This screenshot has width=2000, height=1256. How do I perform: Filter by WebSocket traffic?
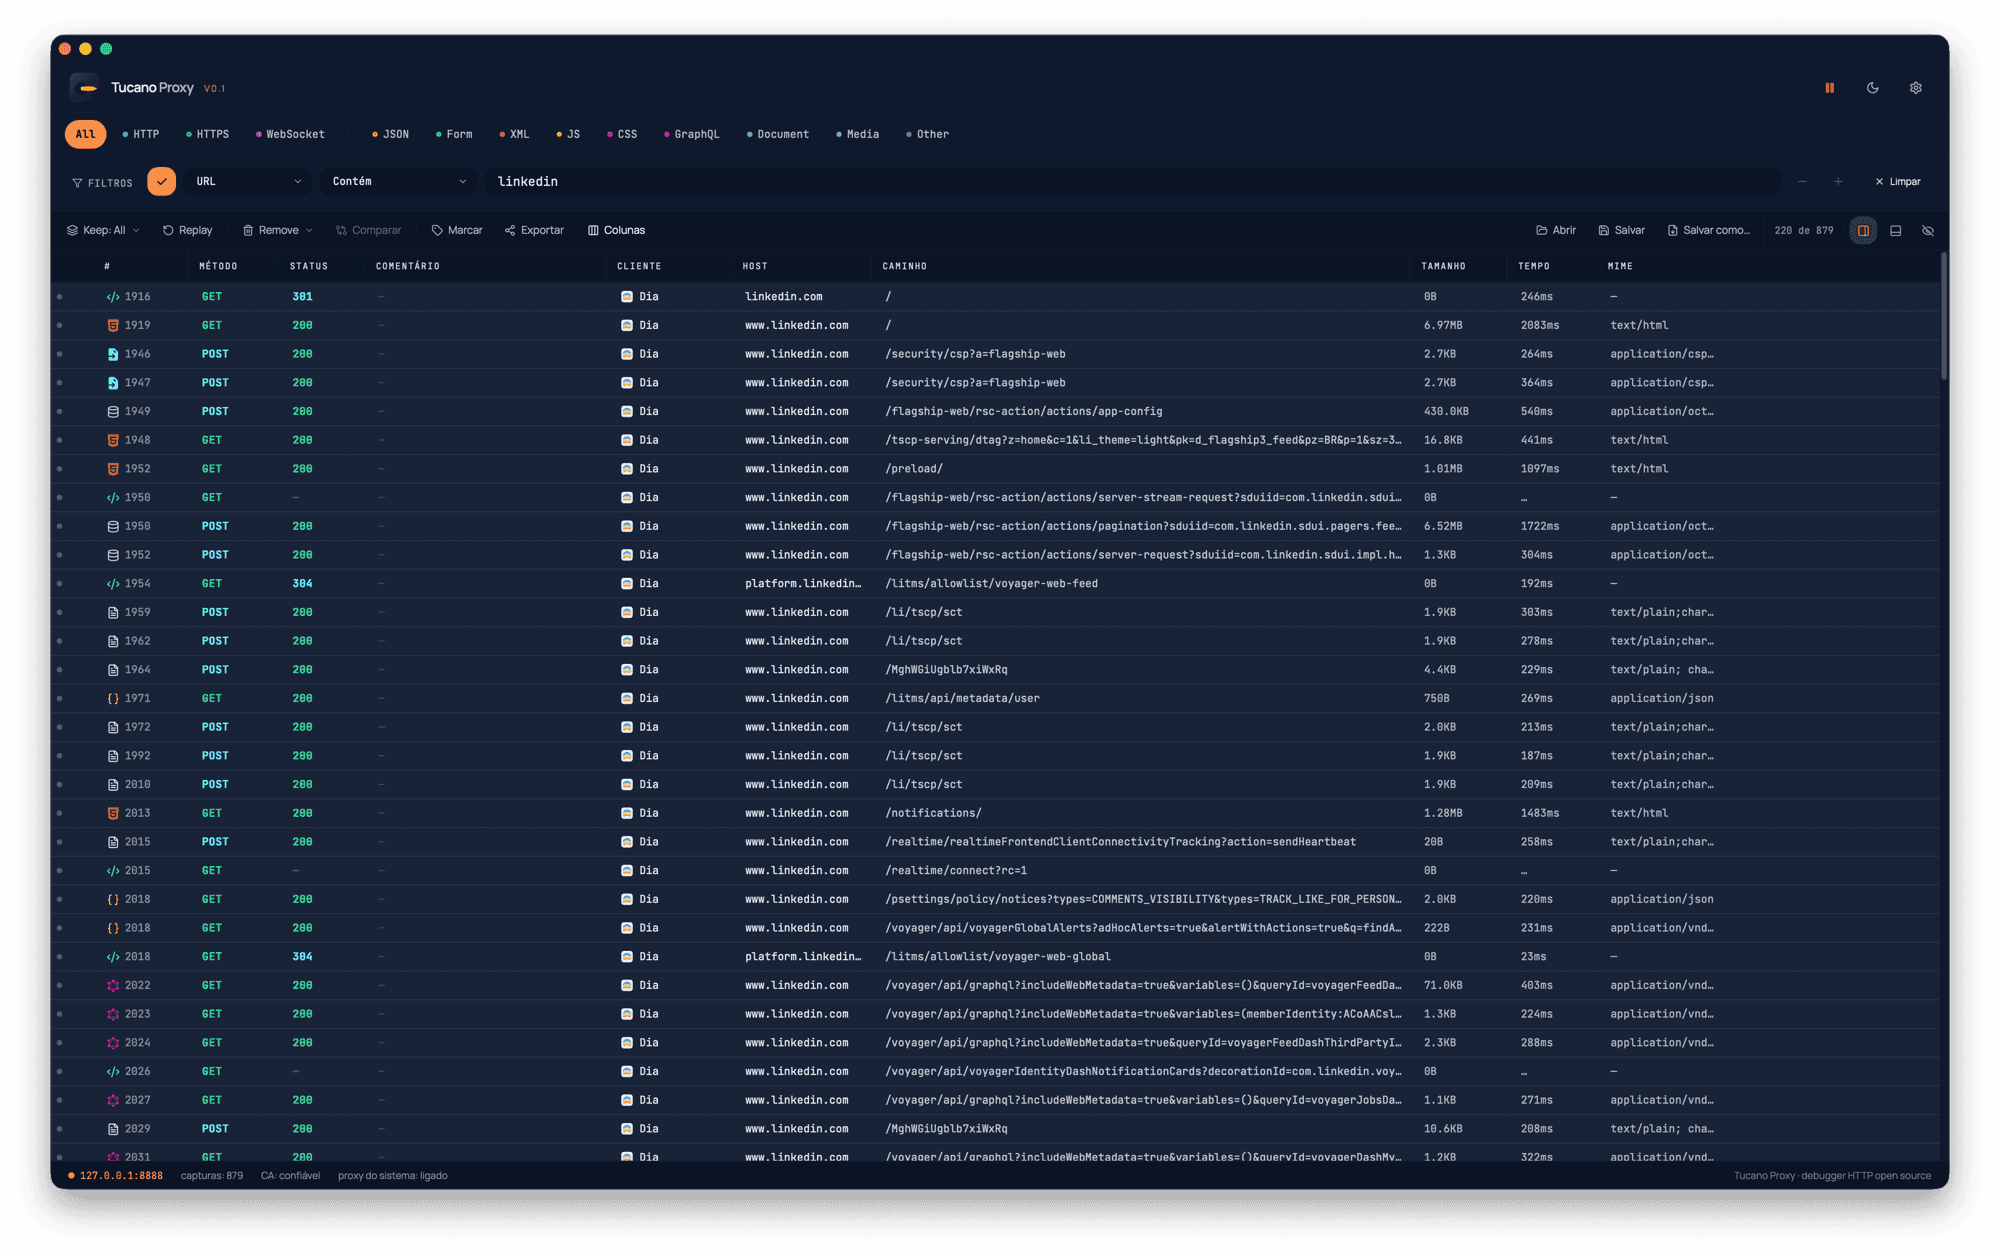[290, 134]
